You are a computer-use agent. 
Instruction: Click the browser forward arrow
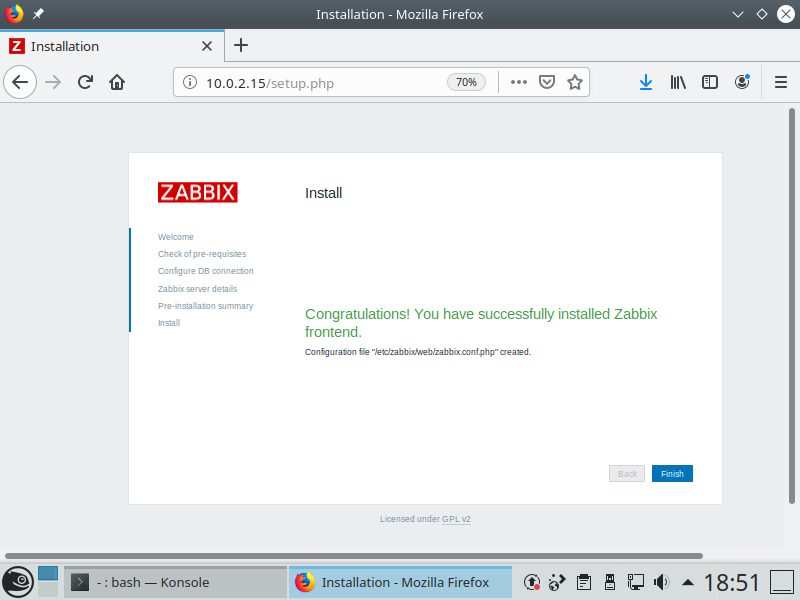53,82
